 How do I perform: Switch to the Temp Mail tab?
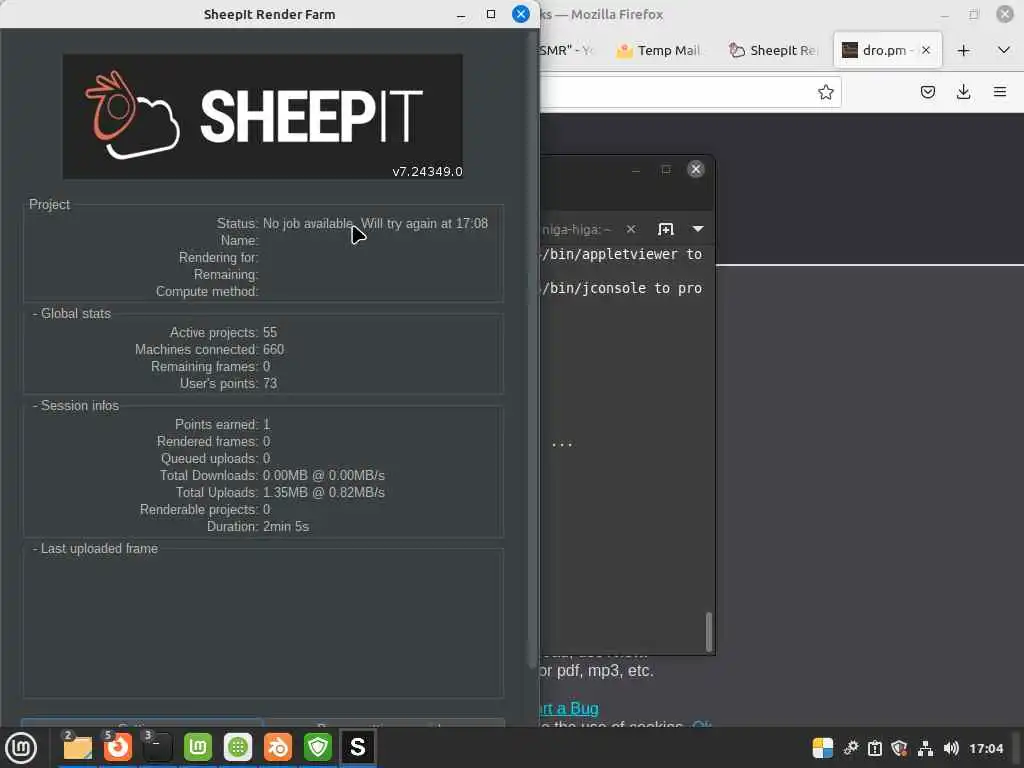[x=659, y=50]
